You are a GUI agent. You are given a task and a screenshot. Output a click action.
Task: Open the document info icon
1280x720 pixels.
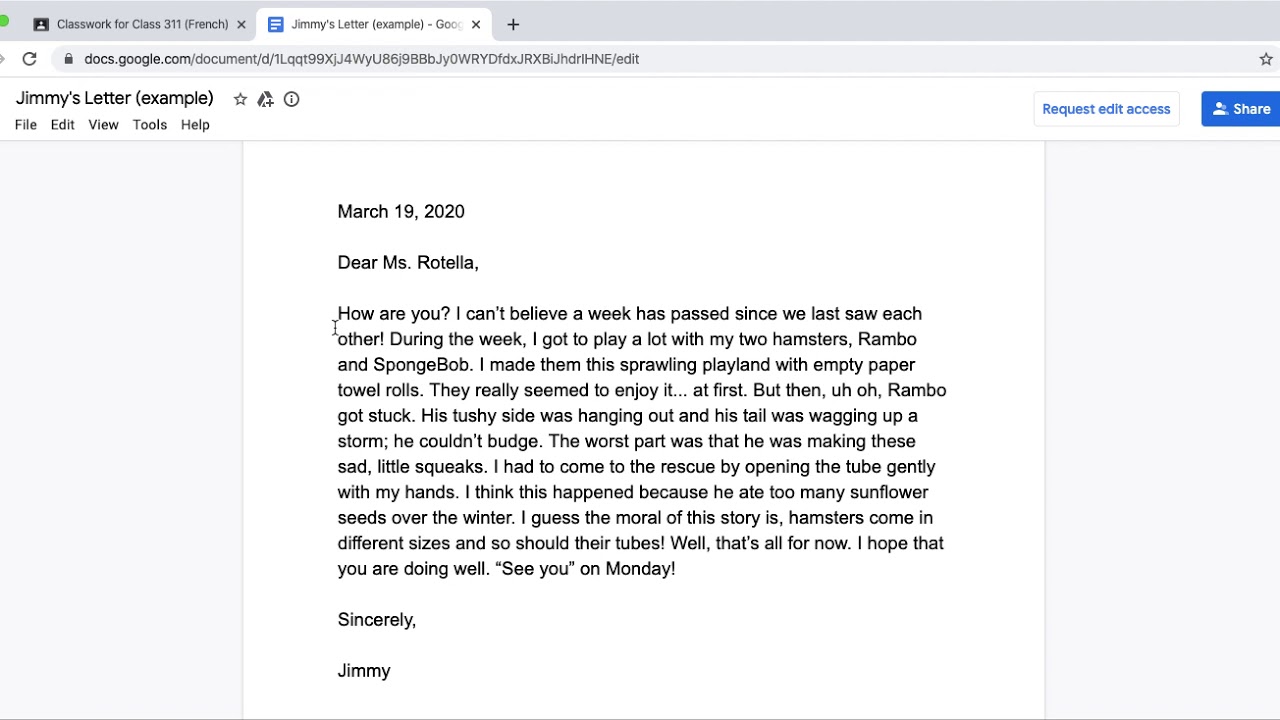291,99
